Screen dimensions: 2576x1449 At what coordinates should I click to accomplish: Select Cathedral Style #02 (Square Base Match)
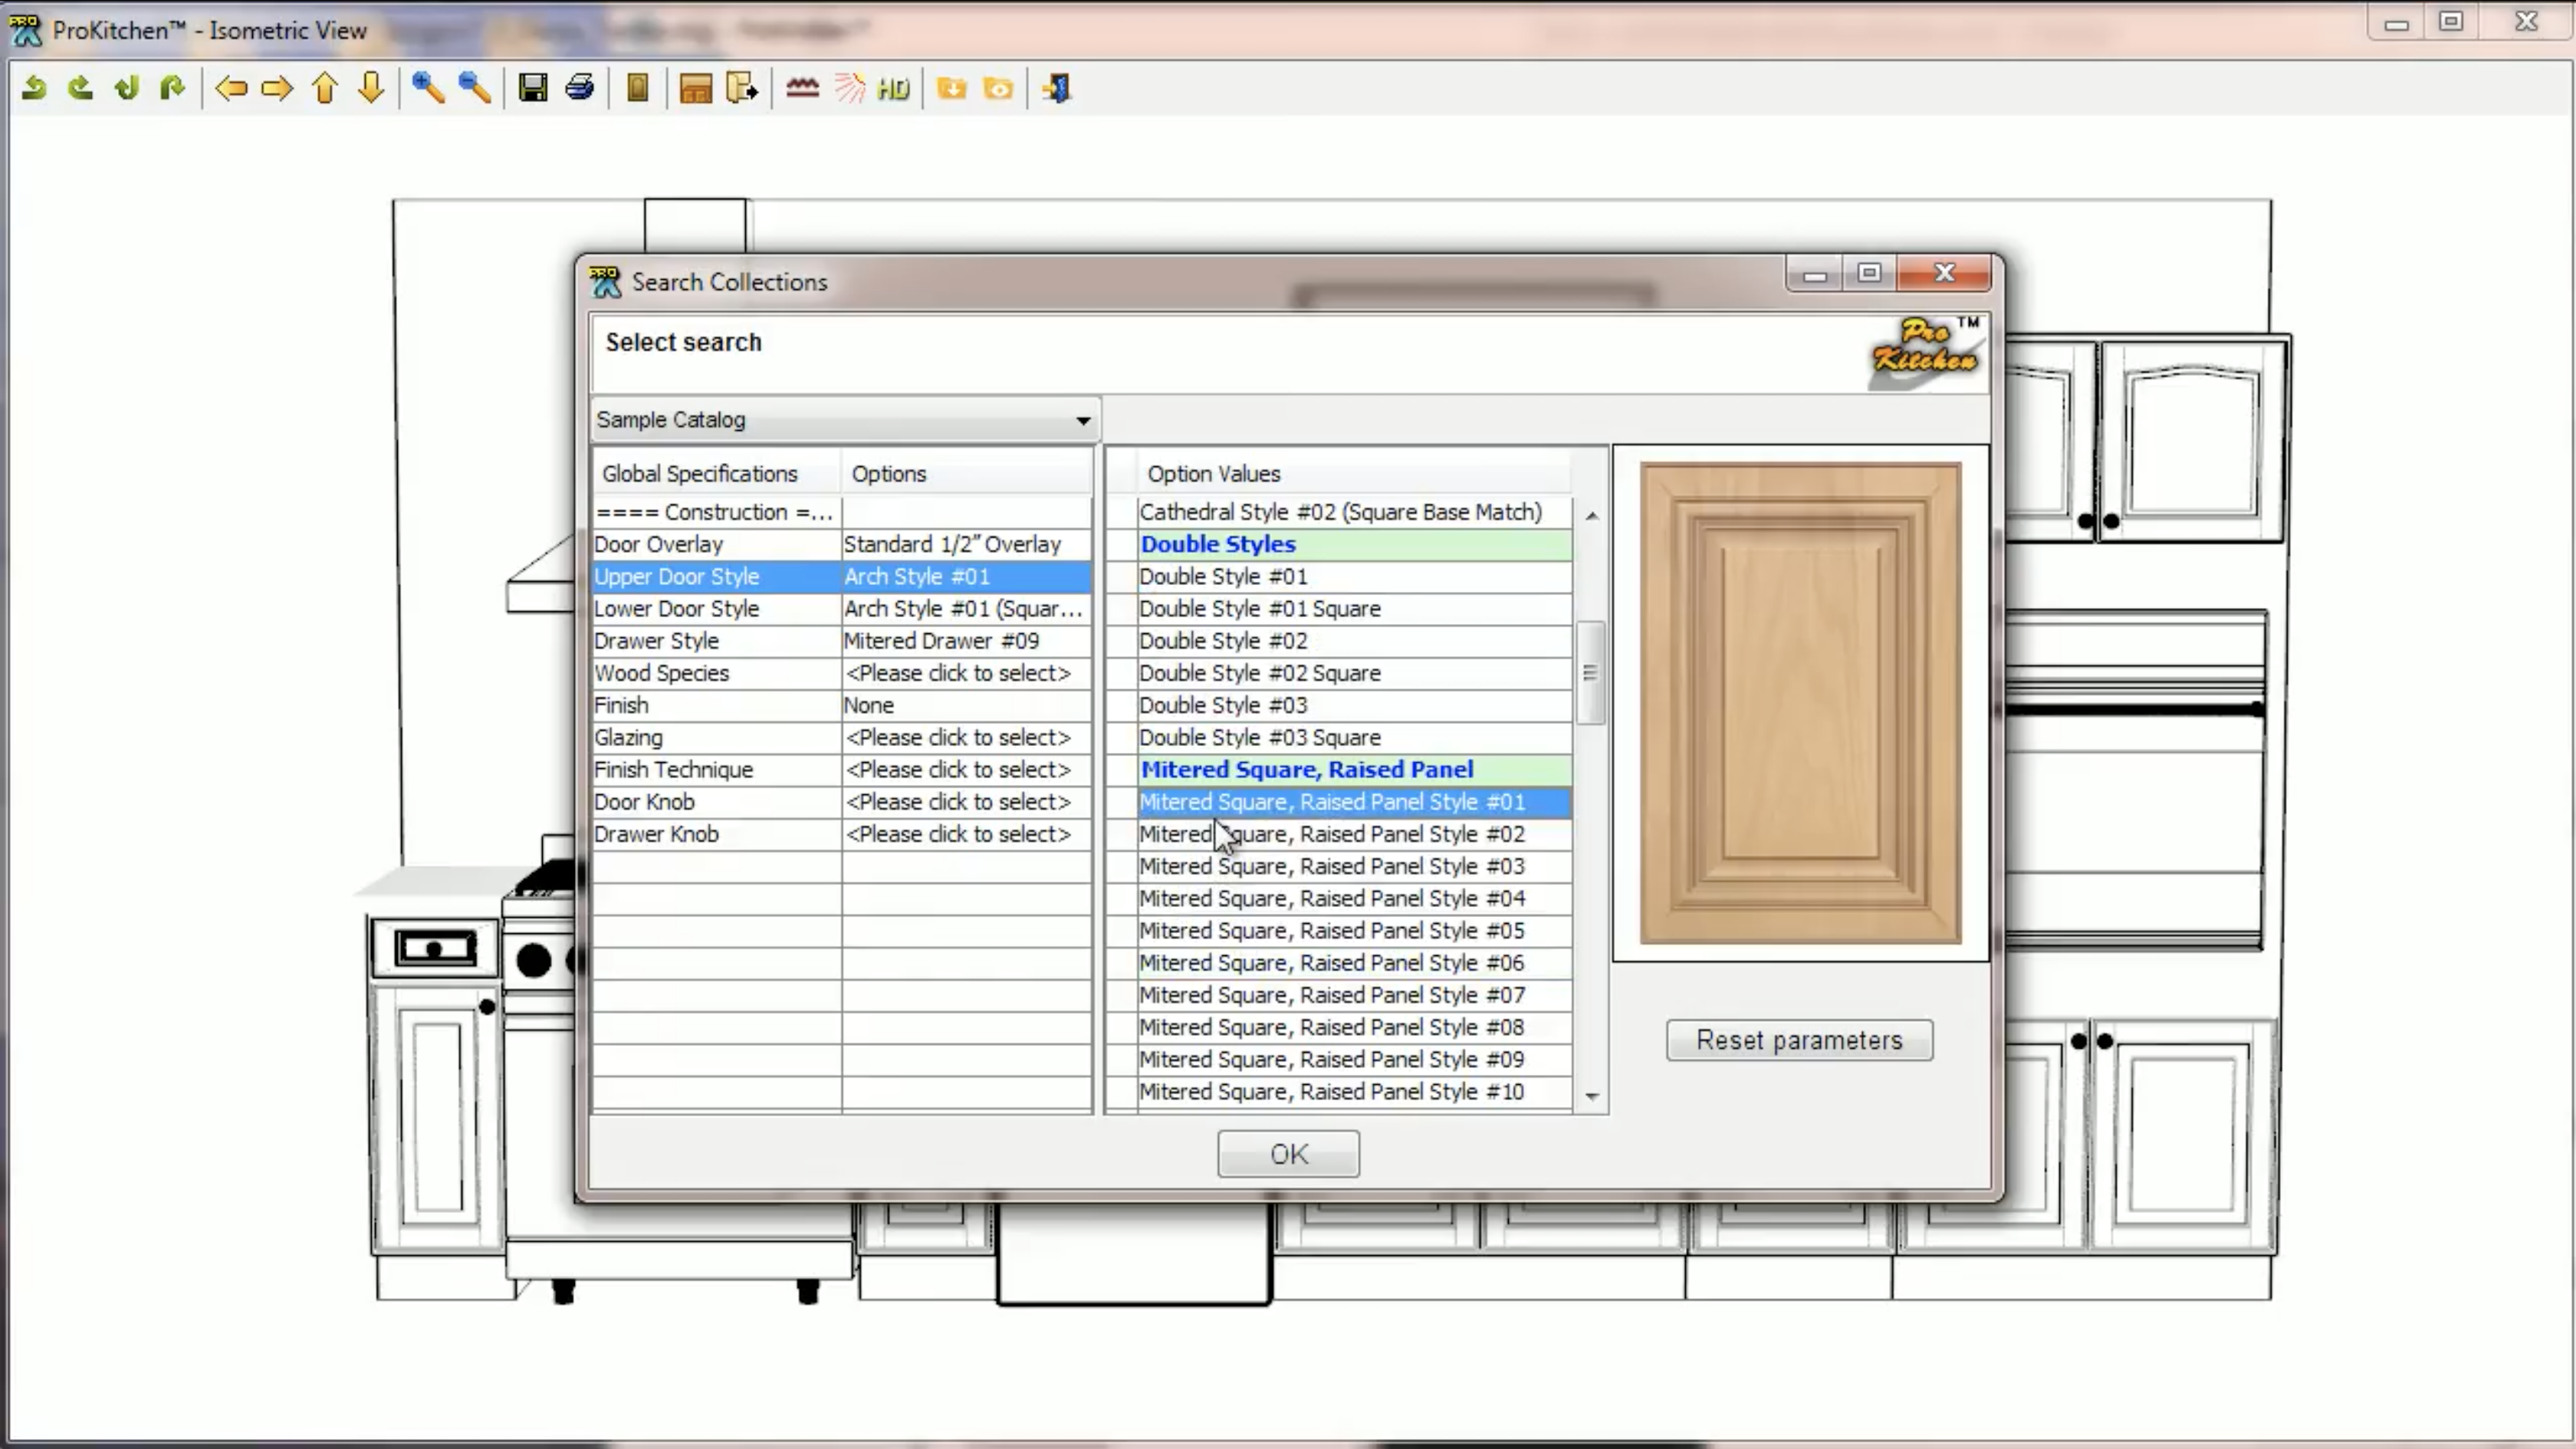click(1341, 511)
